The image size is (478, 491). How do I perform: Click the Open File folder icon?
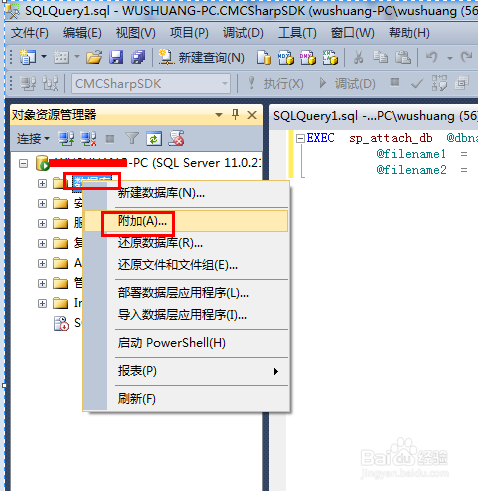click(94, 57)
